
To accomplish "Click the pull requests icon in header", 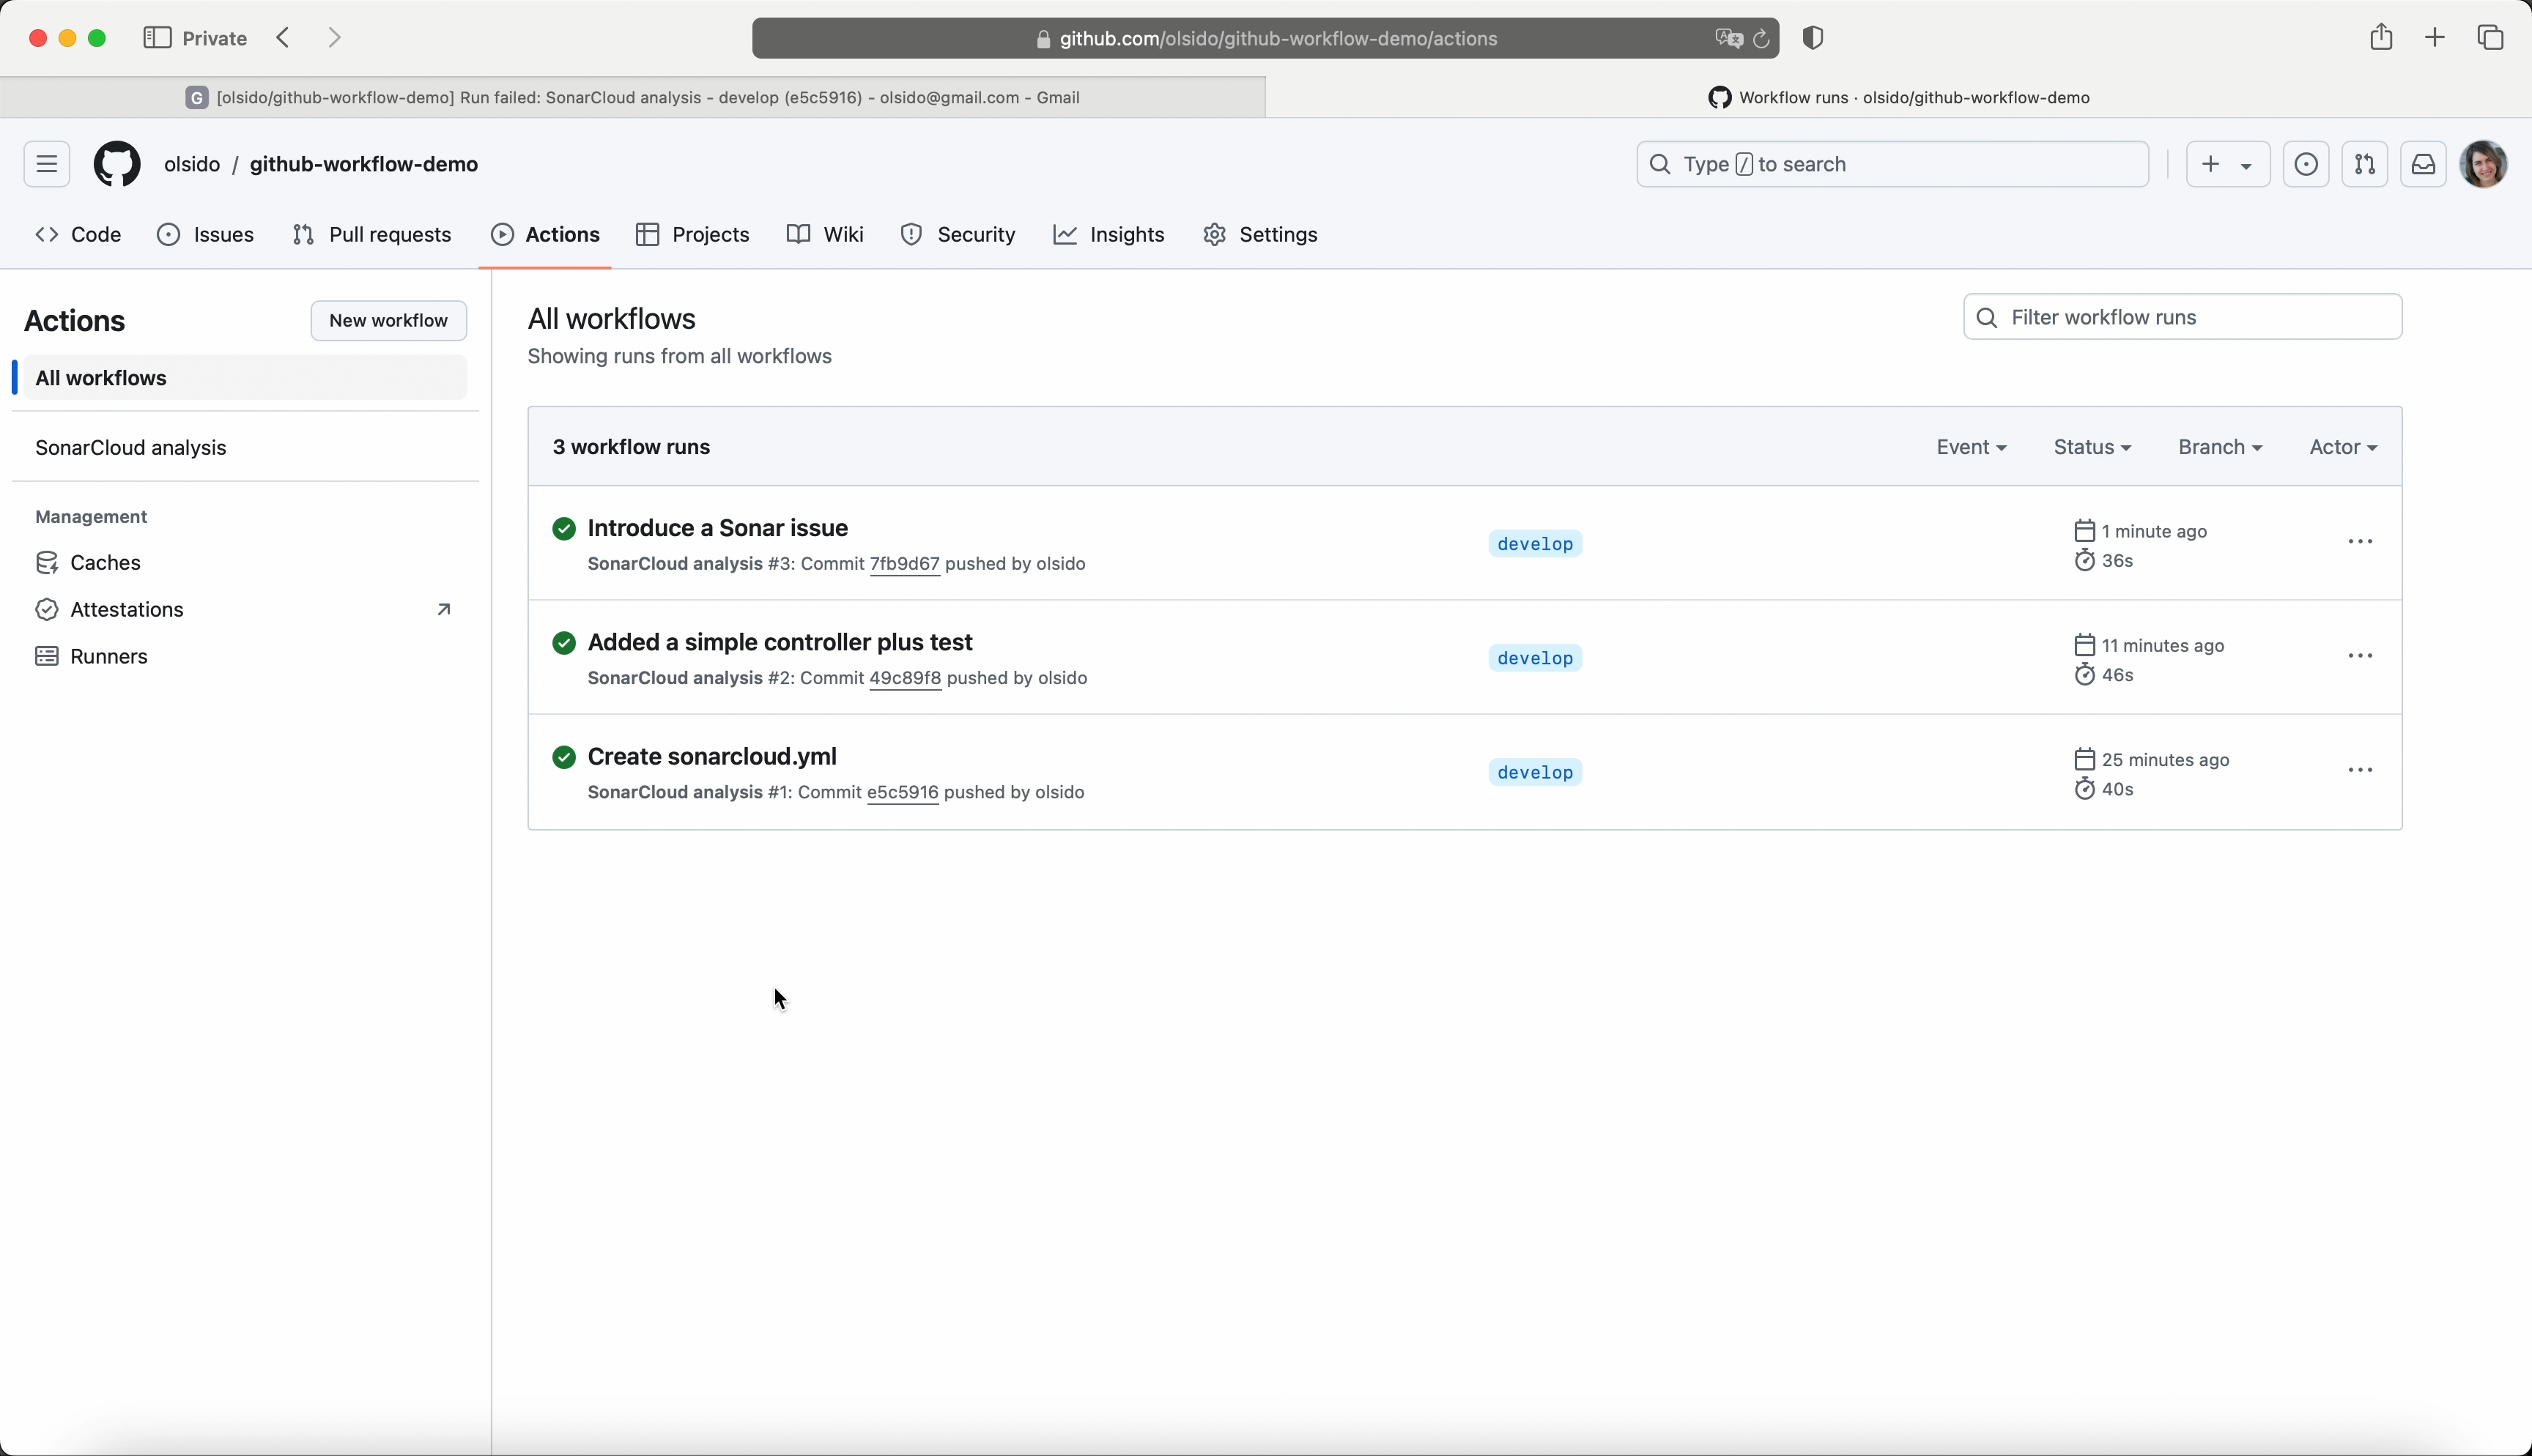I will tap(2364, 164).
